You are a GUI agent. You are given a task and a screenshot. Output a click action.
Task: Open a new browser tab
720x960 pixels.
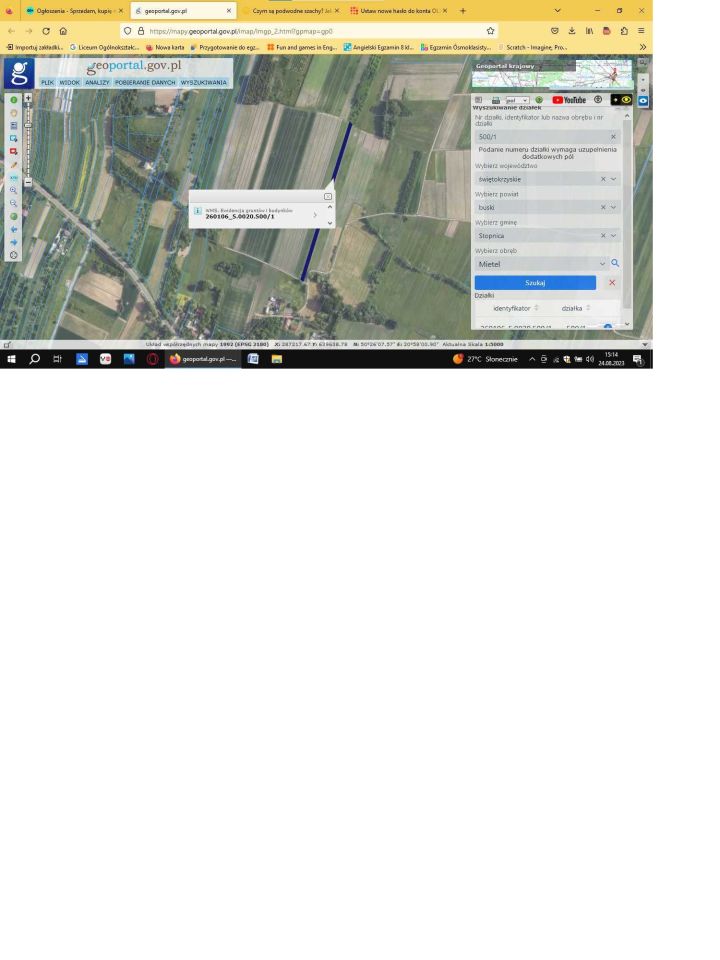[x=463, y=10]
